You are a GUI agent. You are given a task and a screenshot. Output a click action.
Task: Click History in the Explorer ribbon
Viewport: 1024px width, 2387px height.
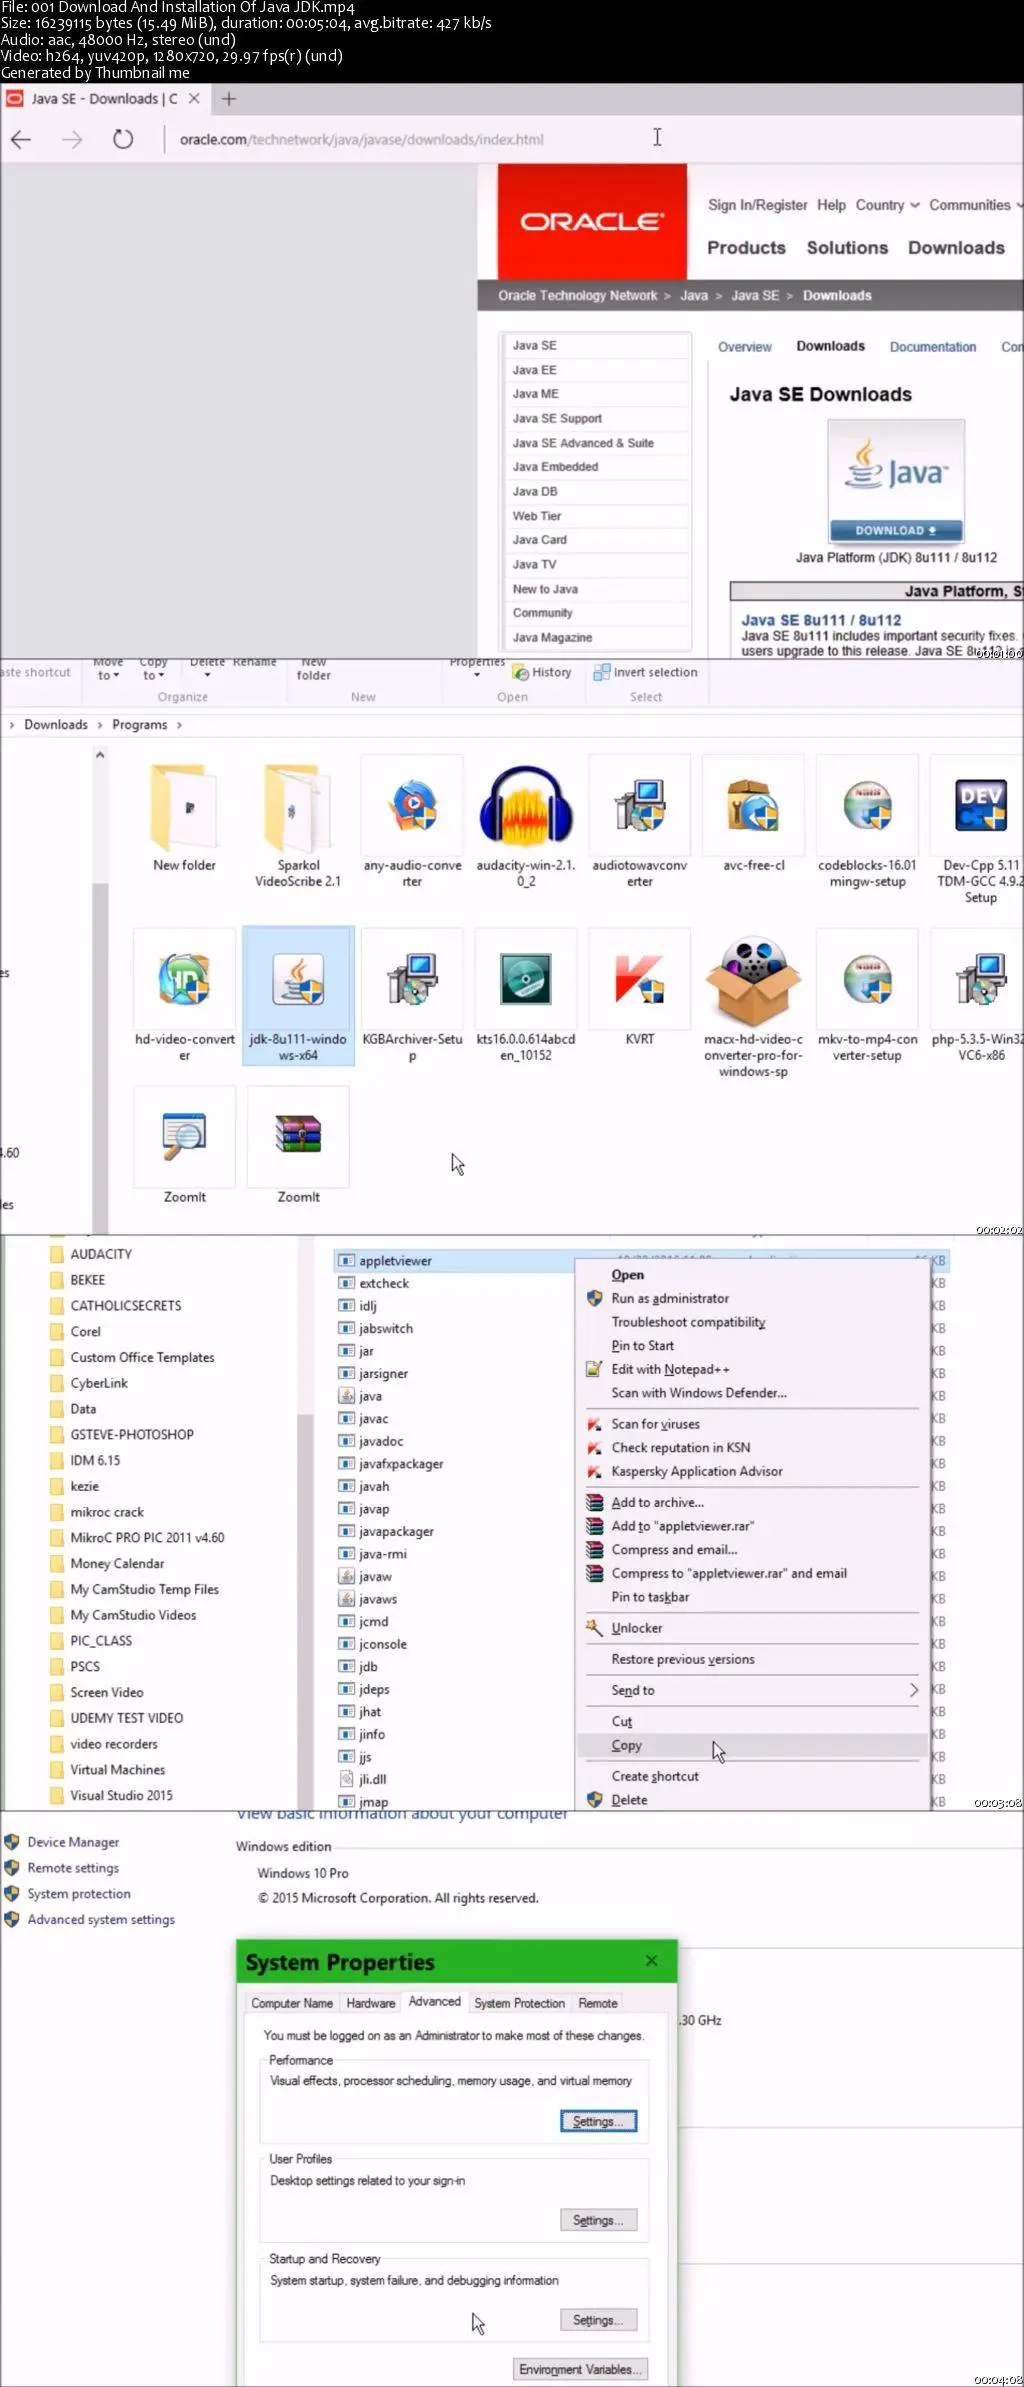point(542,673)
